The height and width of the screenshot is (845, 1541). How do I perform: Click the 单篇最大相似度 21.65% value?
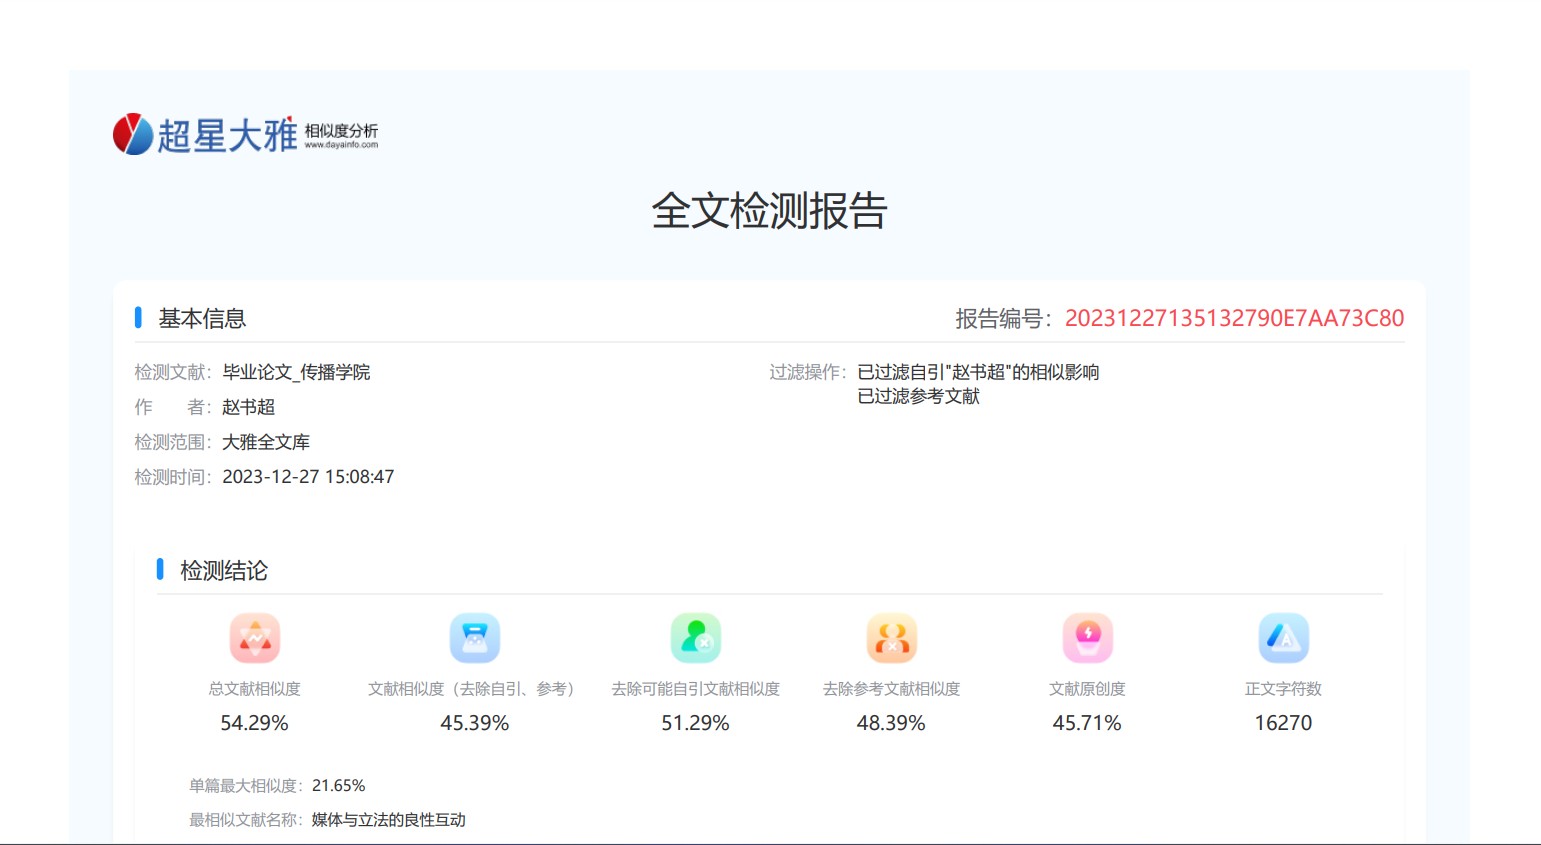[x=338, y=786]
